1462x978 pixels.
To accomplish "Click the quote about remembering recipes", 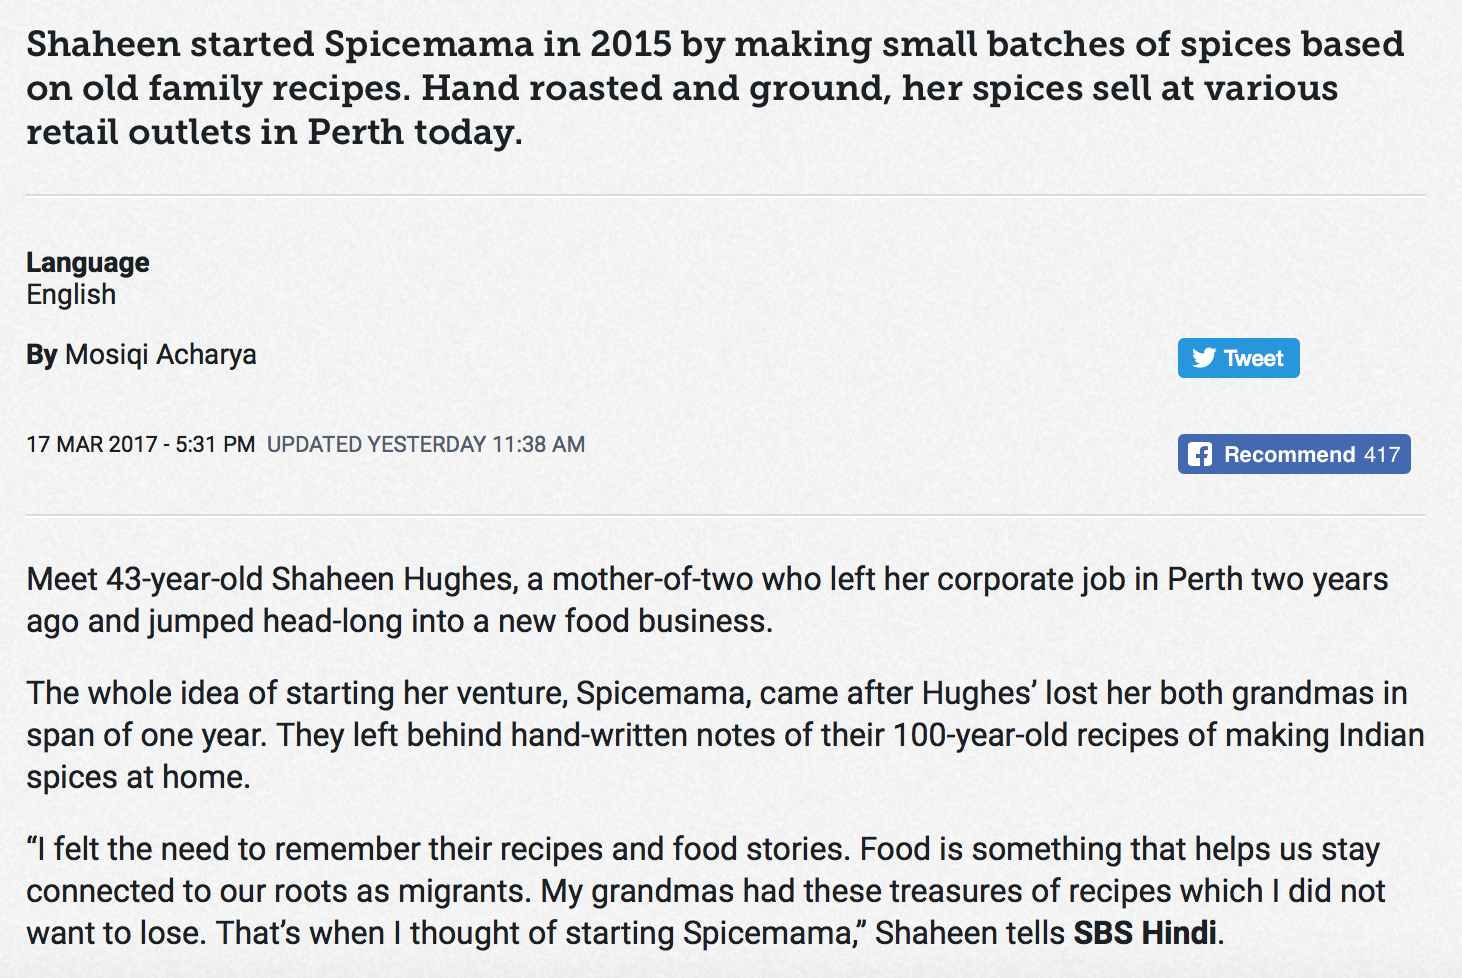I will pos(705,891).
